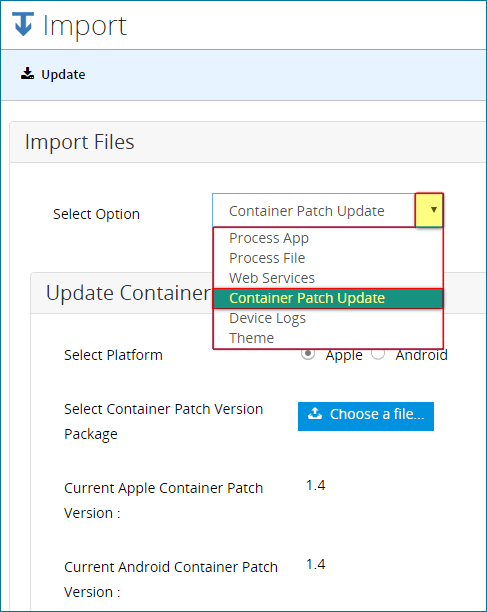Choose Process App from the dropdown list

tap(328, 238)
